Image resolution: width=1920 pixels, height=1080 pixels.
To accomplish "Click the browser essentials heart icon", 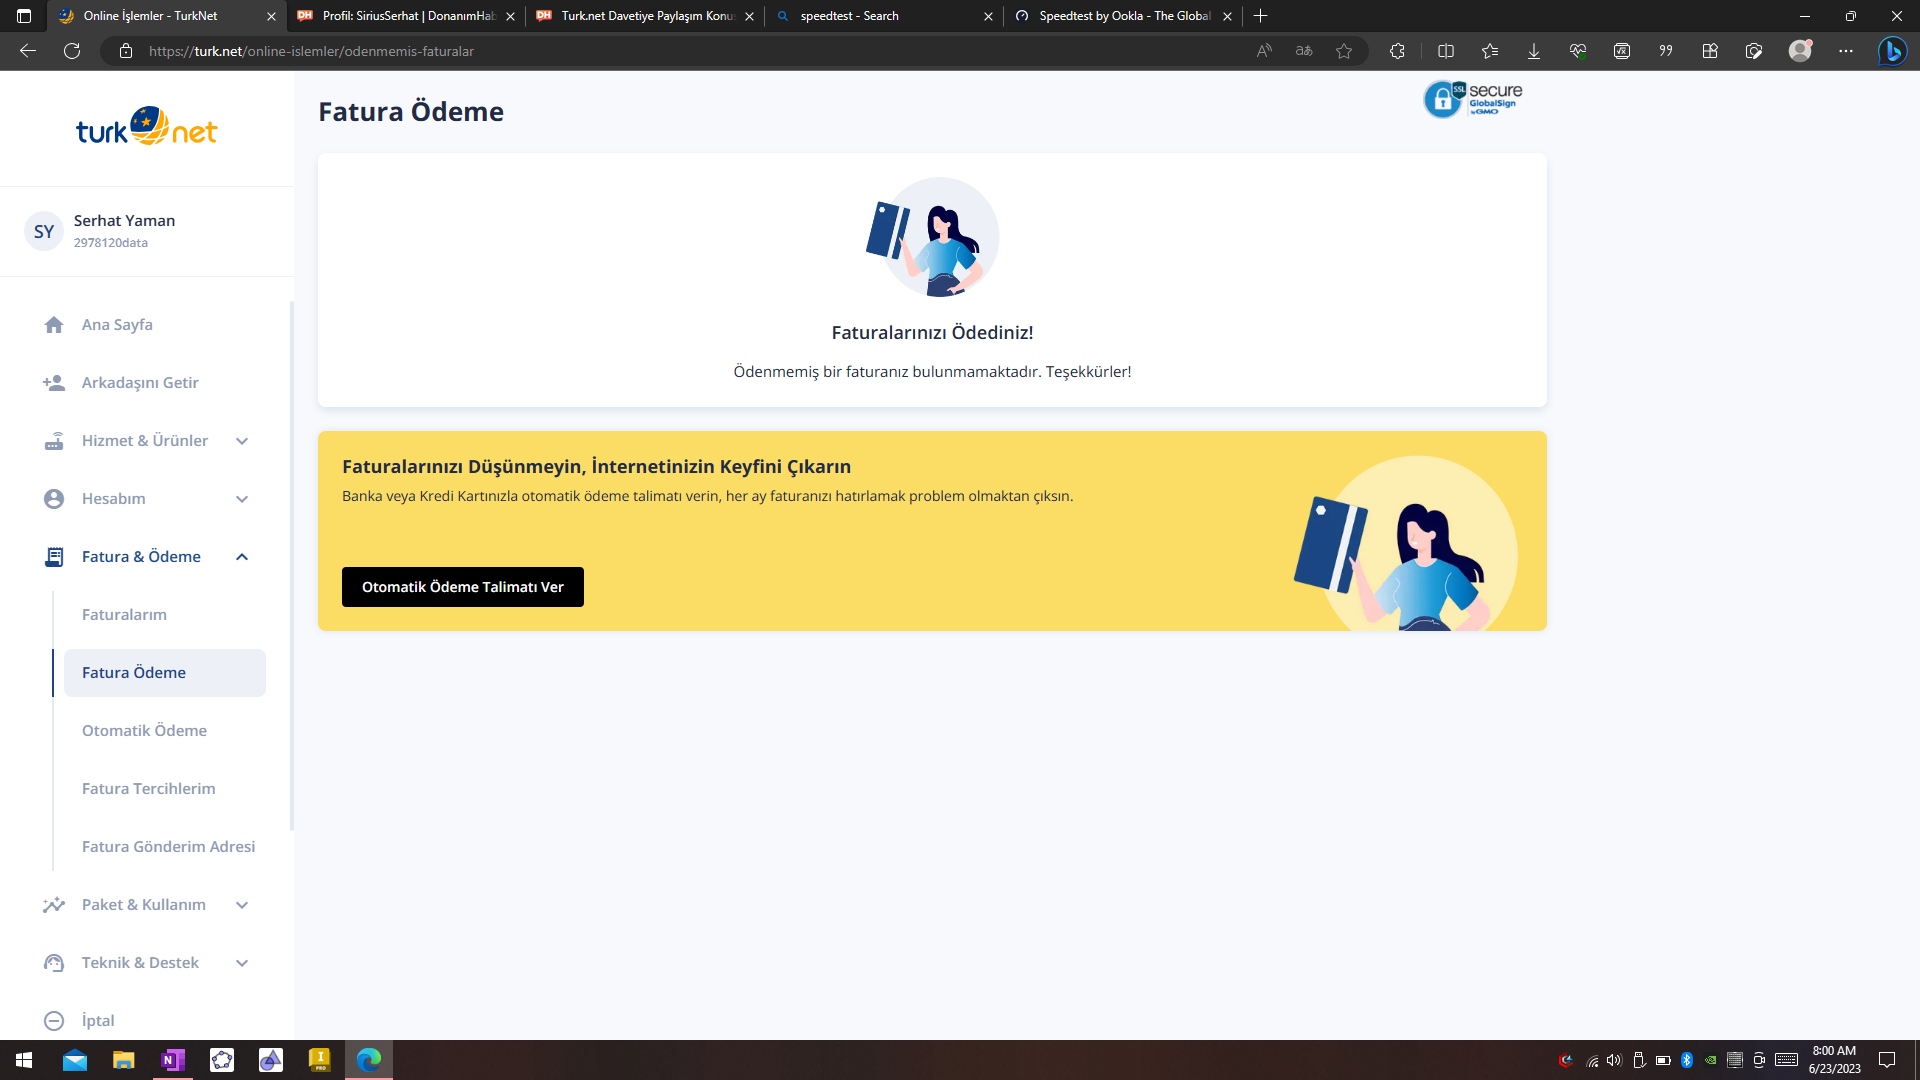I will (1578, 51).
